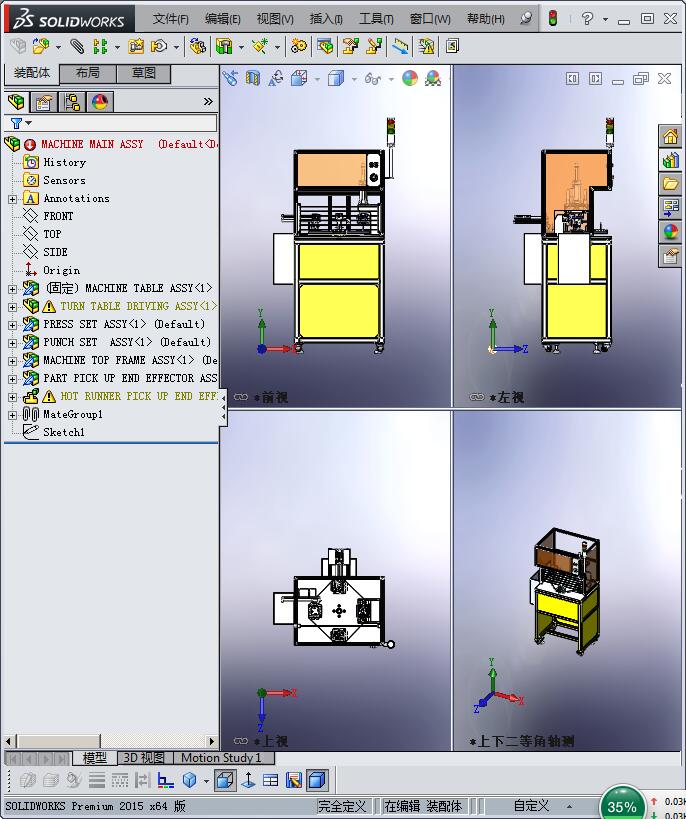
Task: Open the 工具(T) menu
Action: tap(376, 19)
